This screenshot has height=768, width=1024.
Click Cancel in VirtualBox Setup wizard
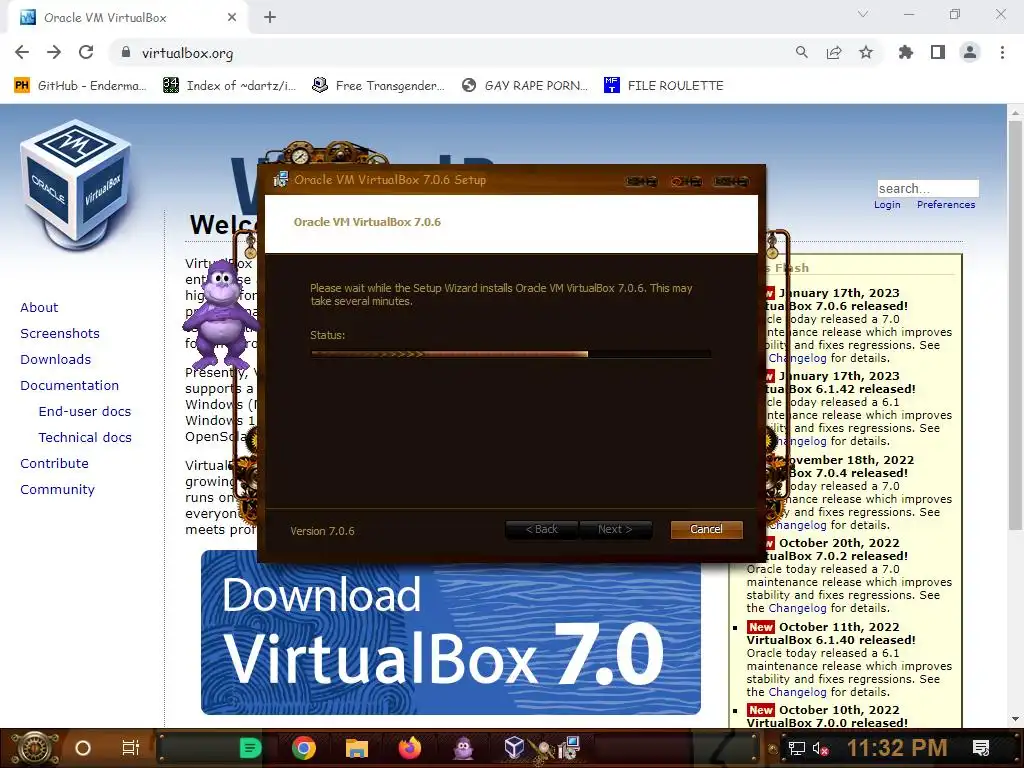(x=707, y=530)
